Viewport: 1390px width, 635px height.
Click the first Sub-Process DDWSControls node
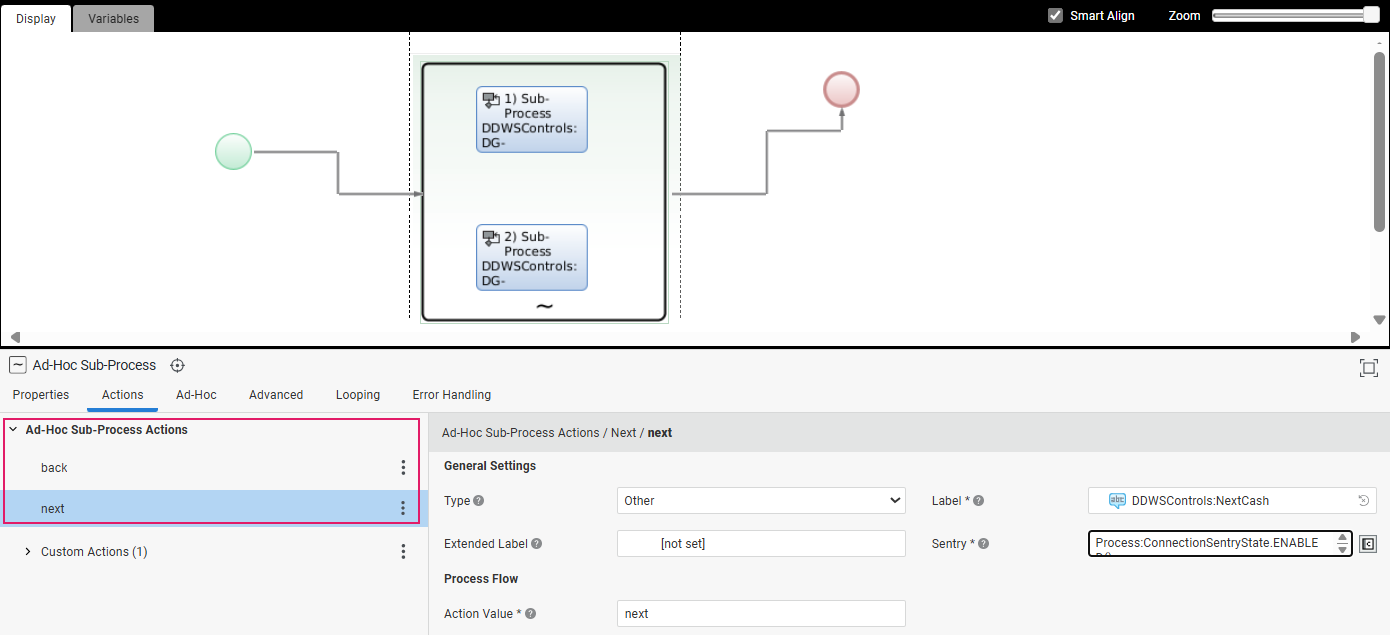point(531,120)
